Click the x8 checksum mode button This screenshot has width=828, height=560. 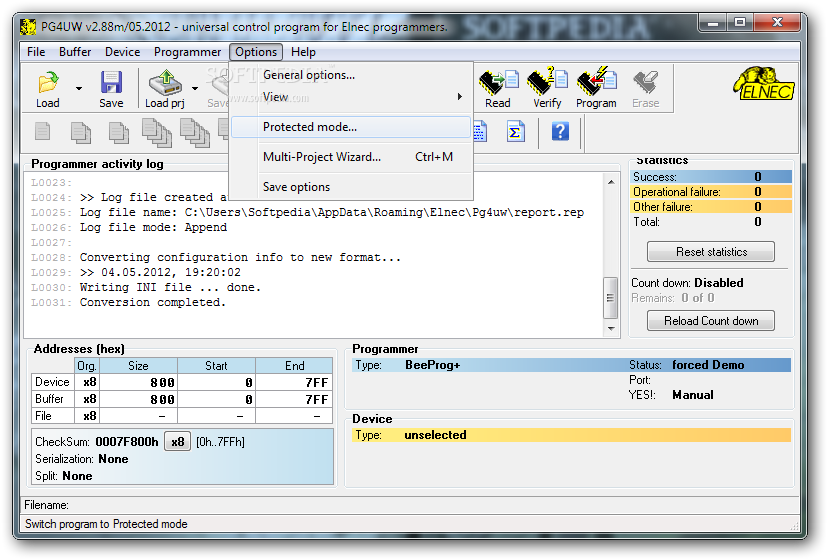point(177,442)
